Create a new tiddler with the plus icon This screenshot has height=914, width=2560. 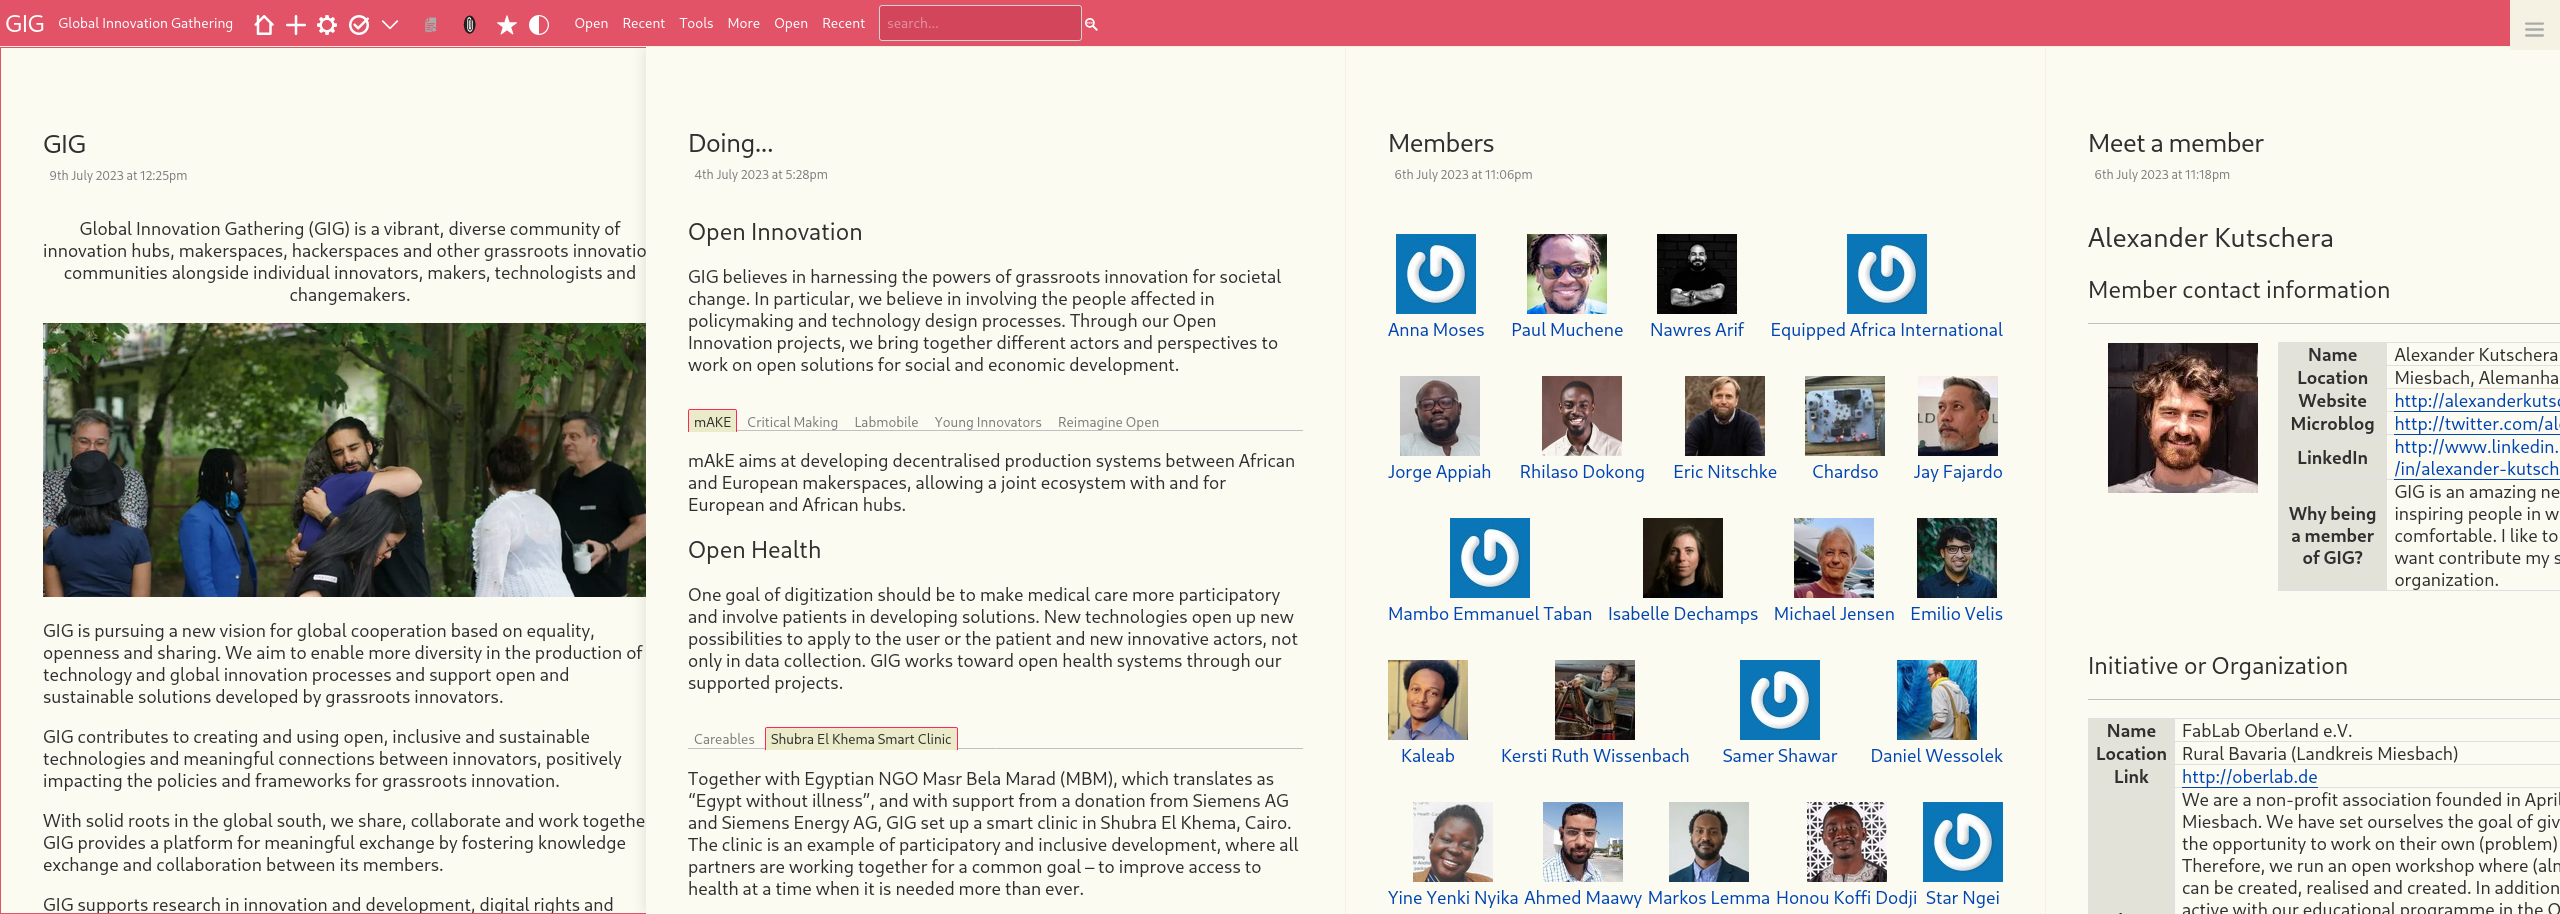[x=296, y=24]
